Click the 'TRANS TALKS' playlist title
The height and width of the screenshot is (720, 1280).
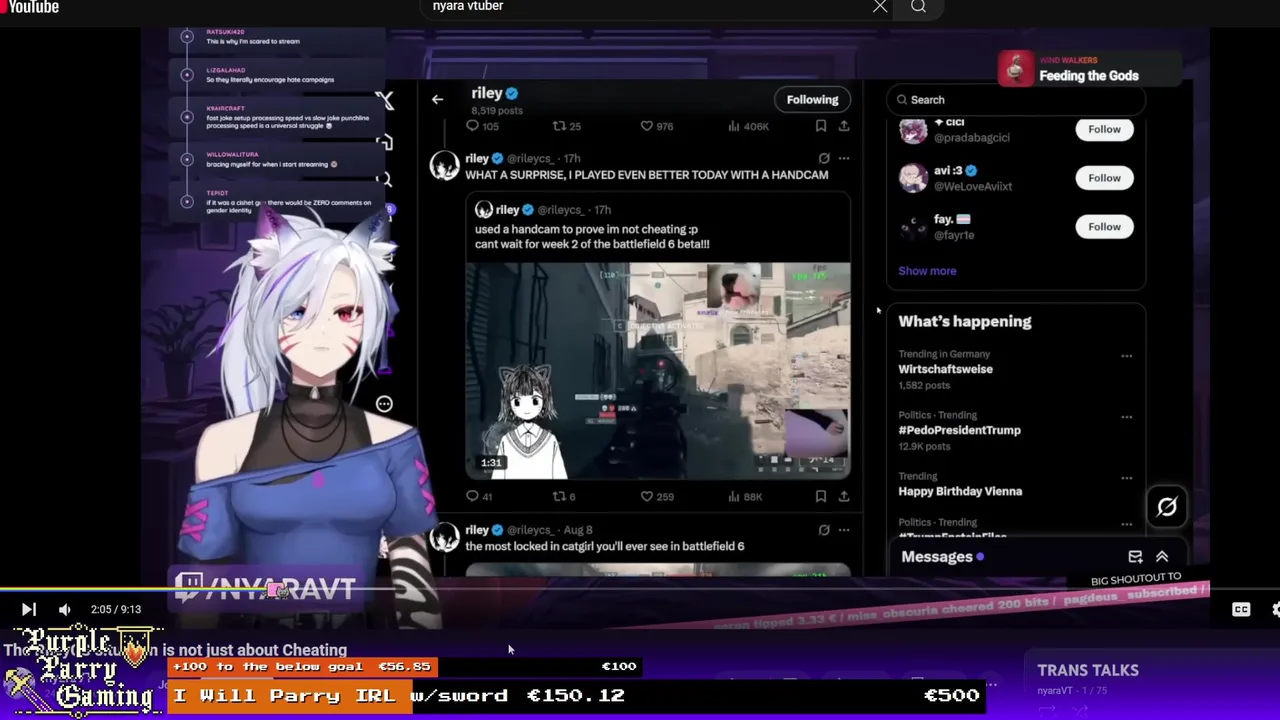tap(1088, 671)
